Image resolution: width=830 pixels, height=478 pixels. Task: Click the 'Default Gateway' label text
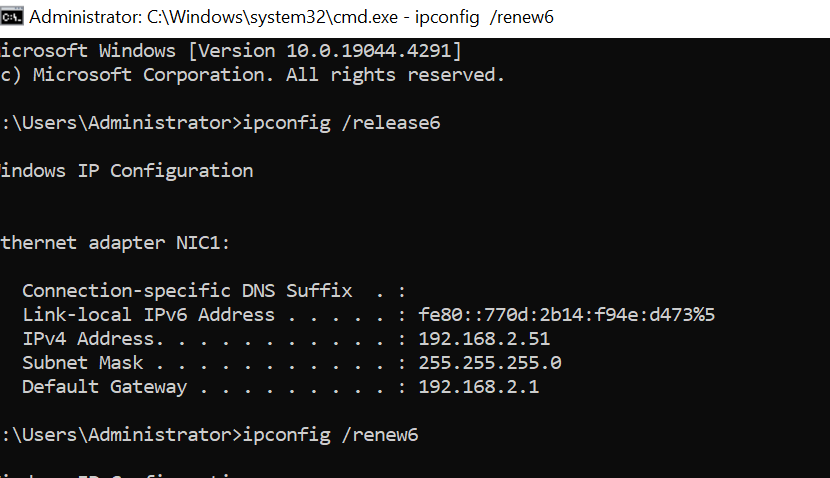(104, 387)
